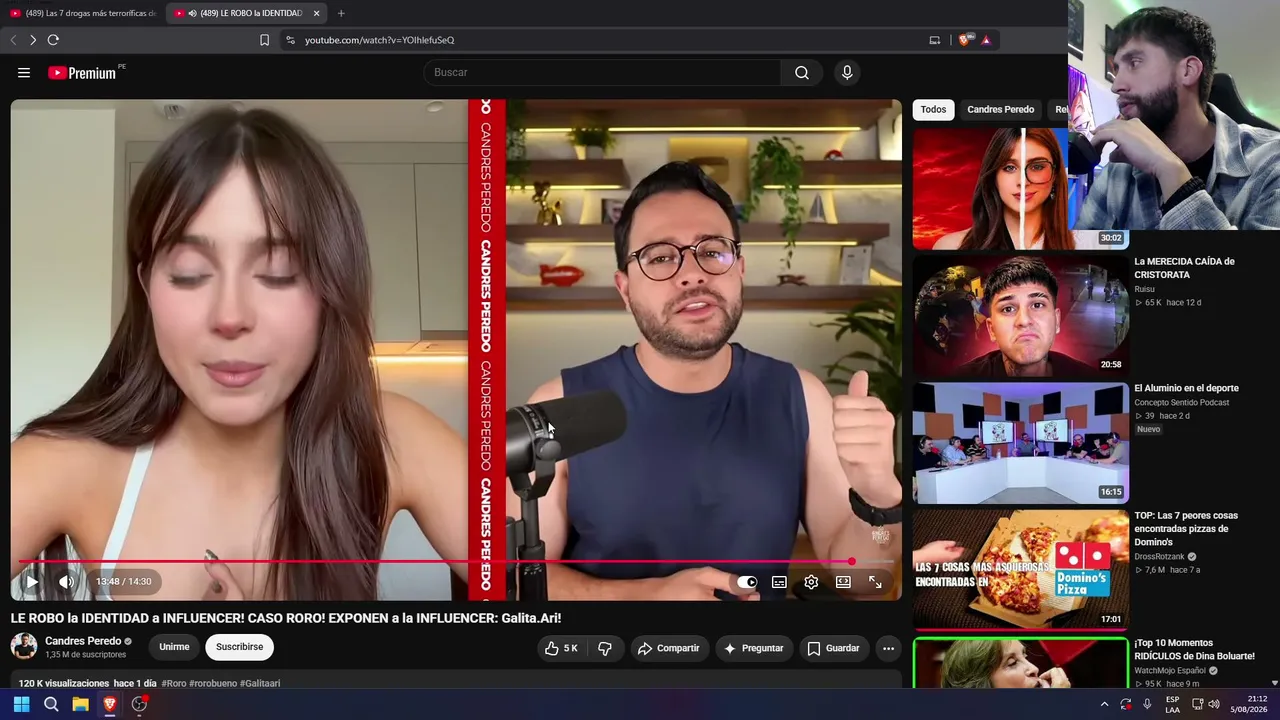Like the video with 5 K likes

coord(561,648)
